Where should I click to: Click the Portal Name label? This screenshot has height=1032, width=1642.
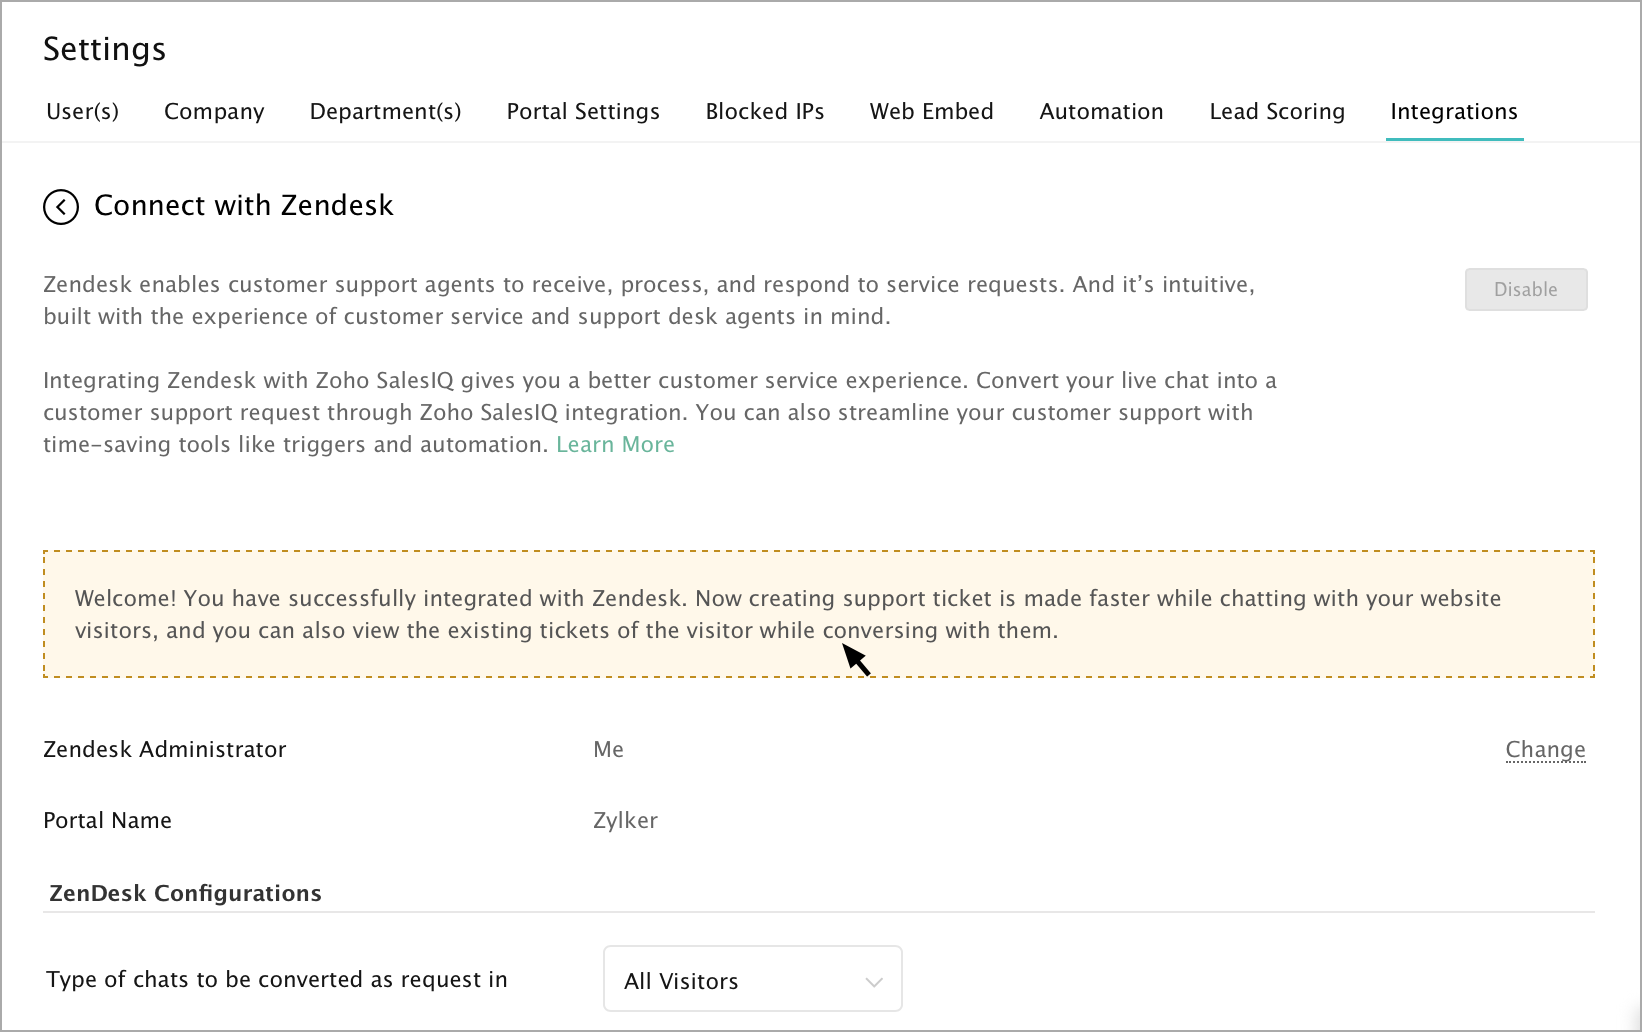click(107, 820)
